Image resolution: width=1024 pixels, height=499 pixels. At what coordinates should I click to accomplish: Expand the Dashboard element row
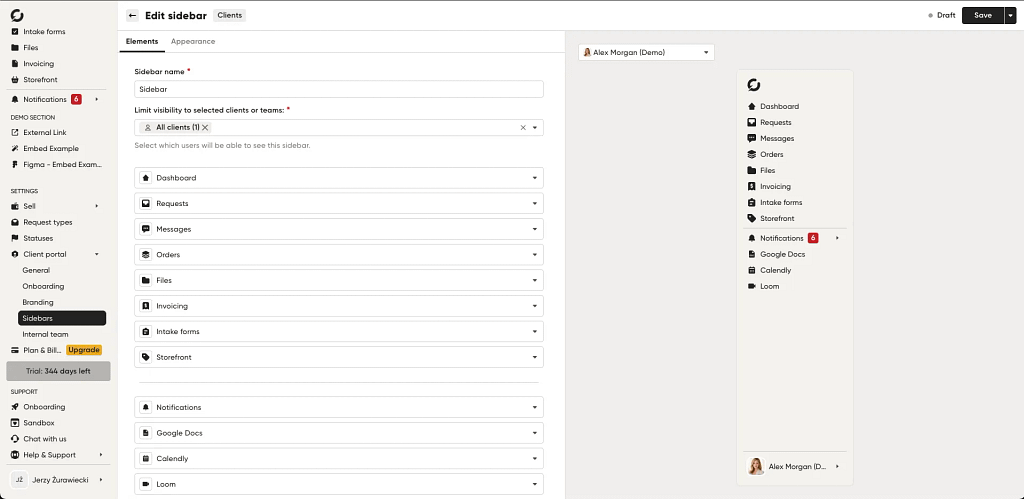pos(534,178)
